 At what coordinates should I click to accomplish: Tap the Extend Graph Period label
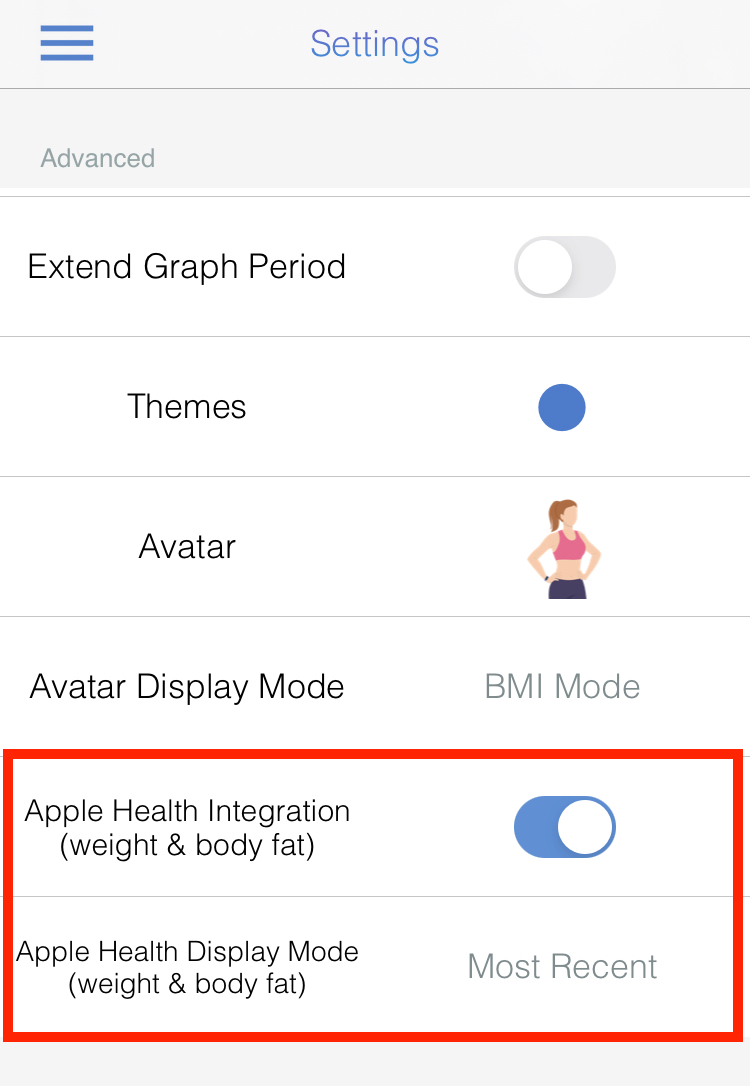pos(187,267)
